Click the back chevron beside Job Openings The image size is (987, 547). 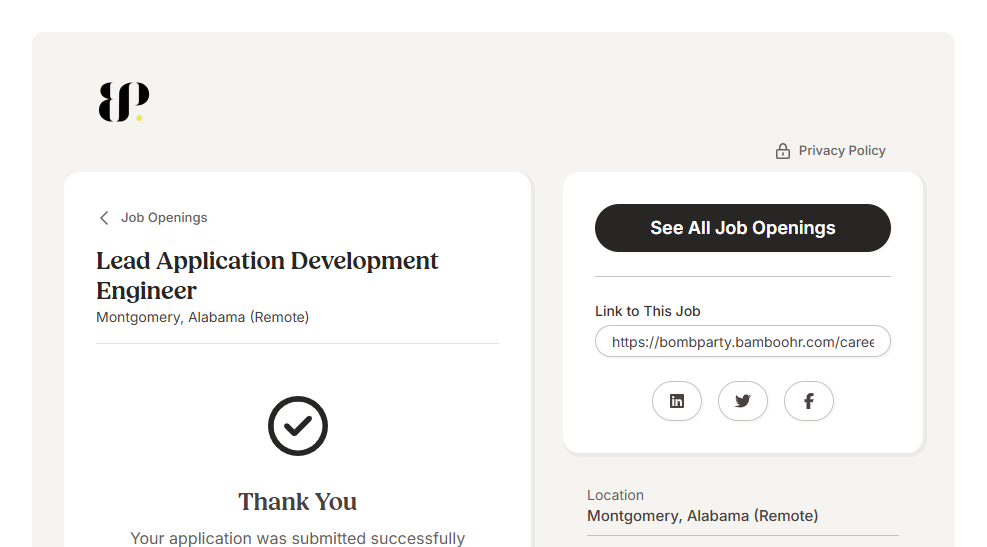point(104,218)
